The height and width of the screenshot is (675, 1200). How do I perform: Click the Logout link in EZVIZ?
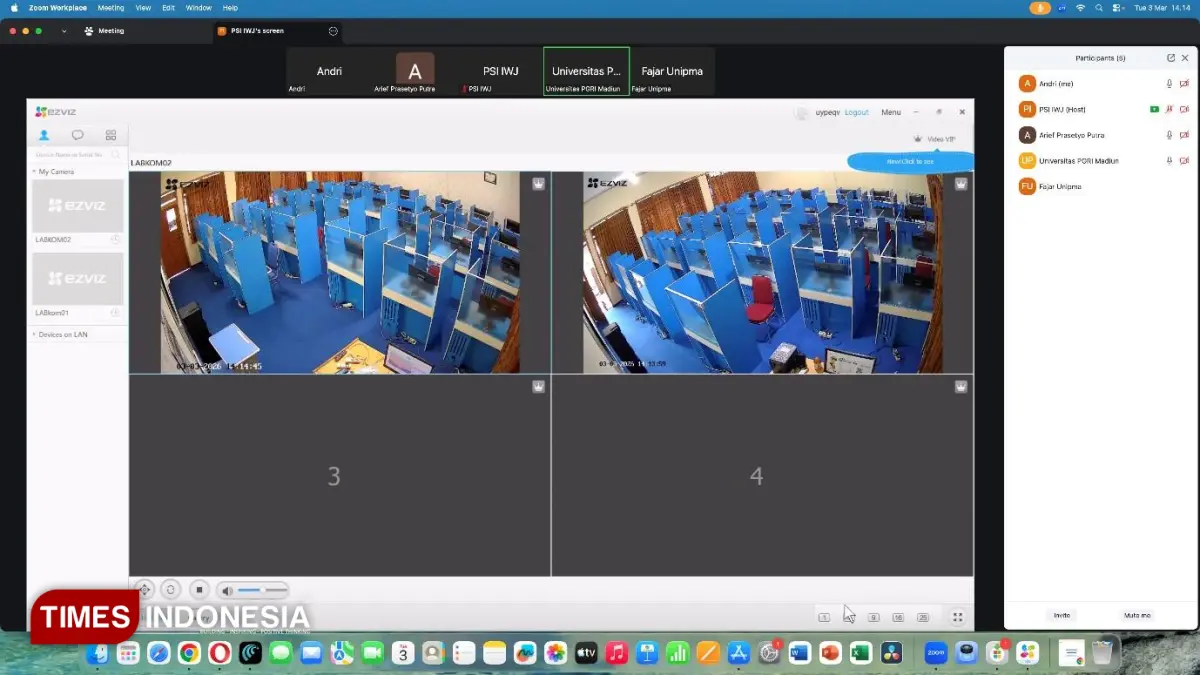856,112
